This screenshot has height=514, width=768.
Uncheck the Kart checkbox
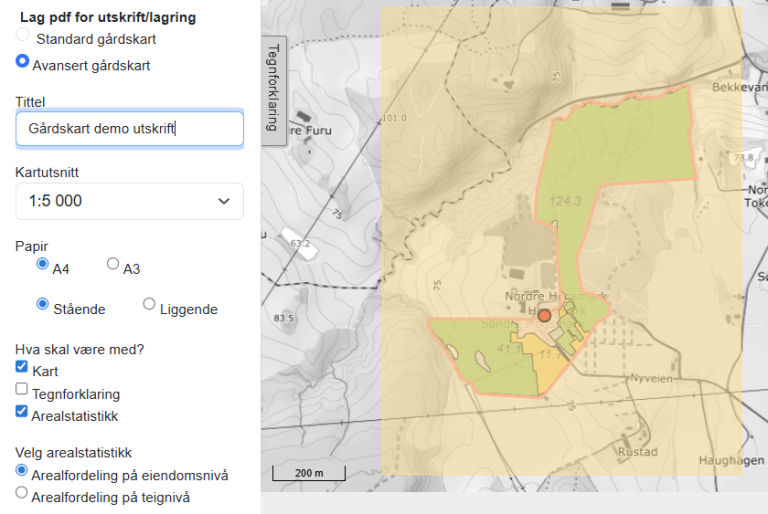[x=22, y=368]
